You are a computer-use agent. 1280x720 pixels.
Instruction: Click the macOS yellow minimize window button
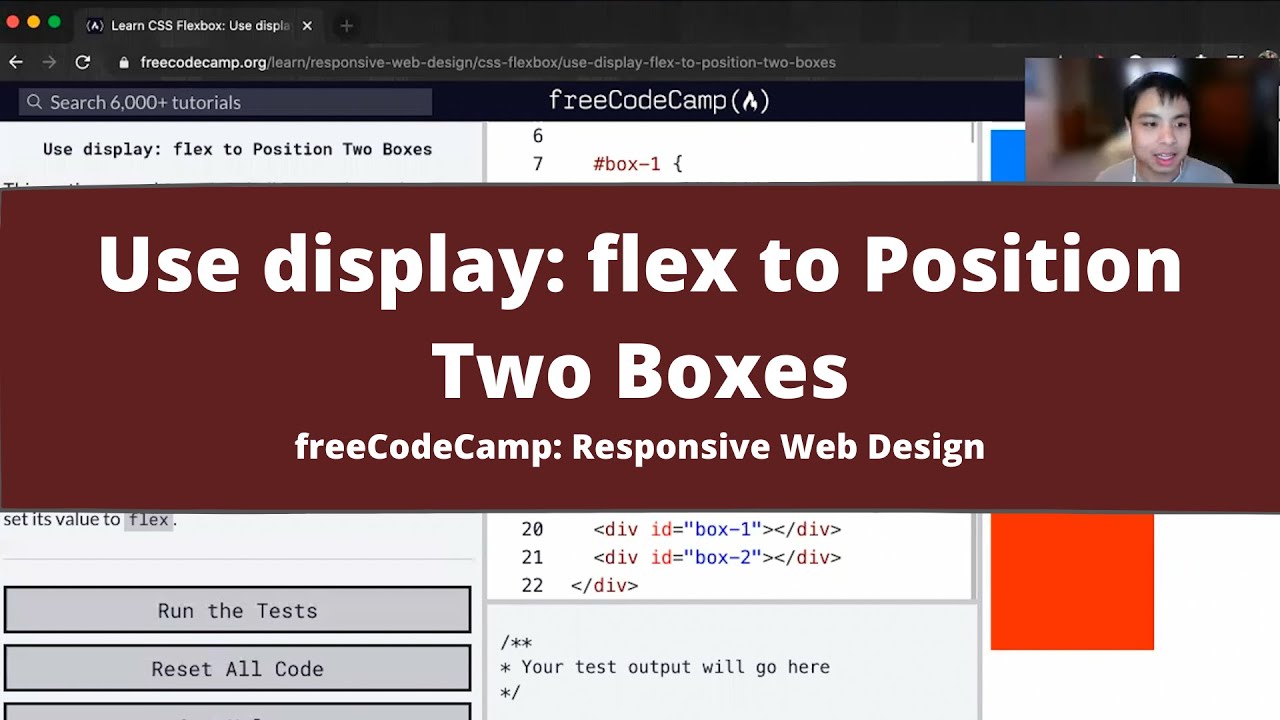click(x=33, y=22)
